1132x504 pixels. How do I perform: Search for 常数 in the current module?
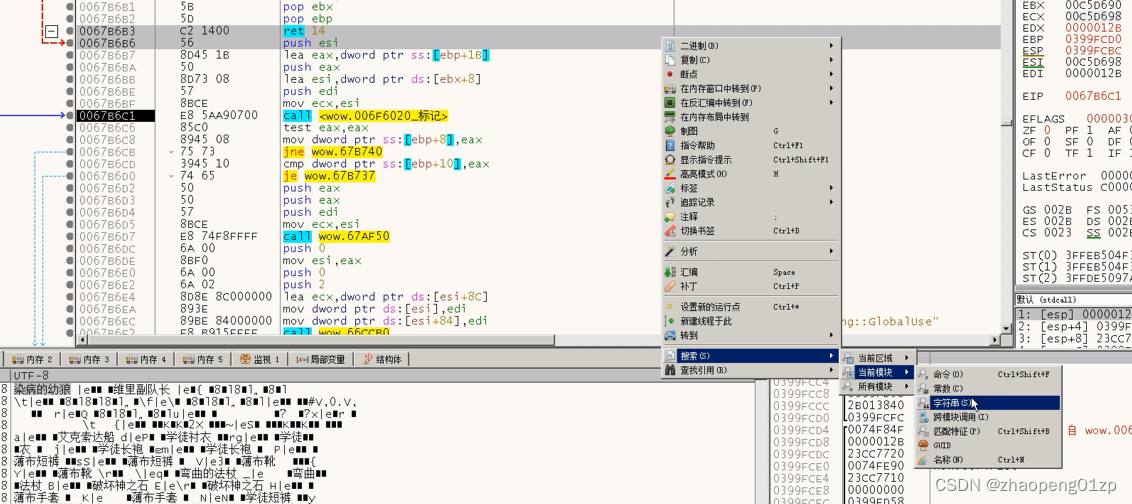point(988,388)
